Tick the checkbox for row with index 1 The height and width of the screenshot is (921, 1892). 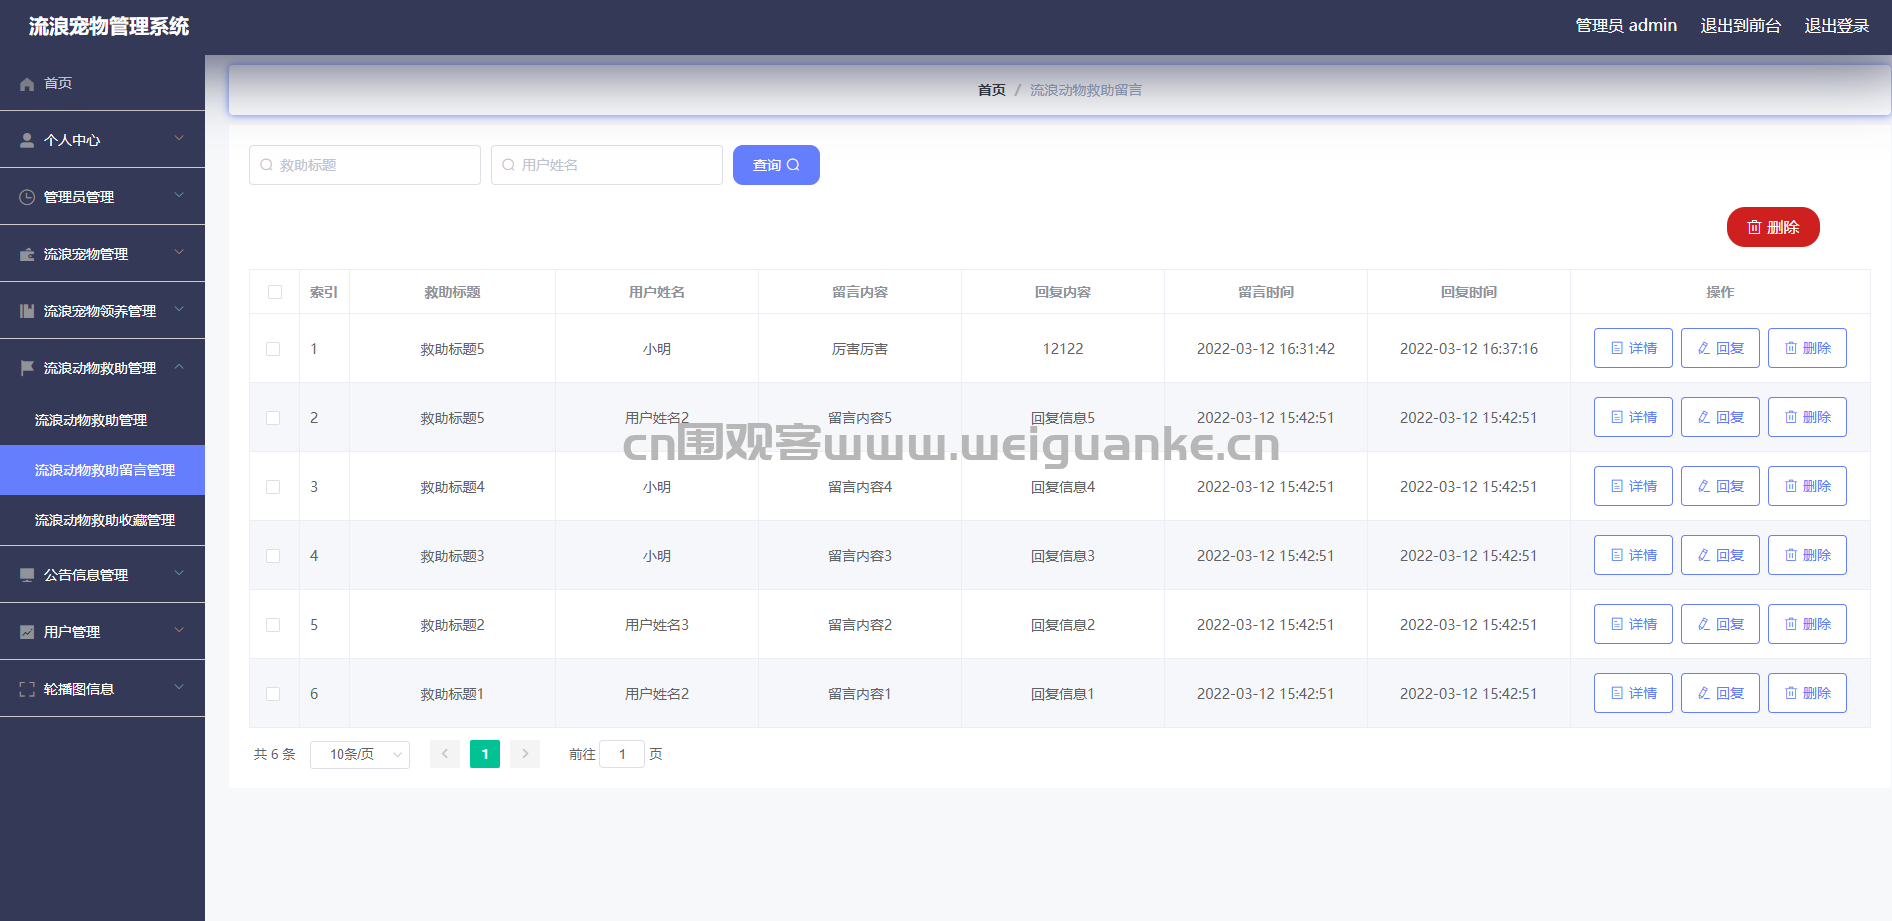tap(273, 349)
